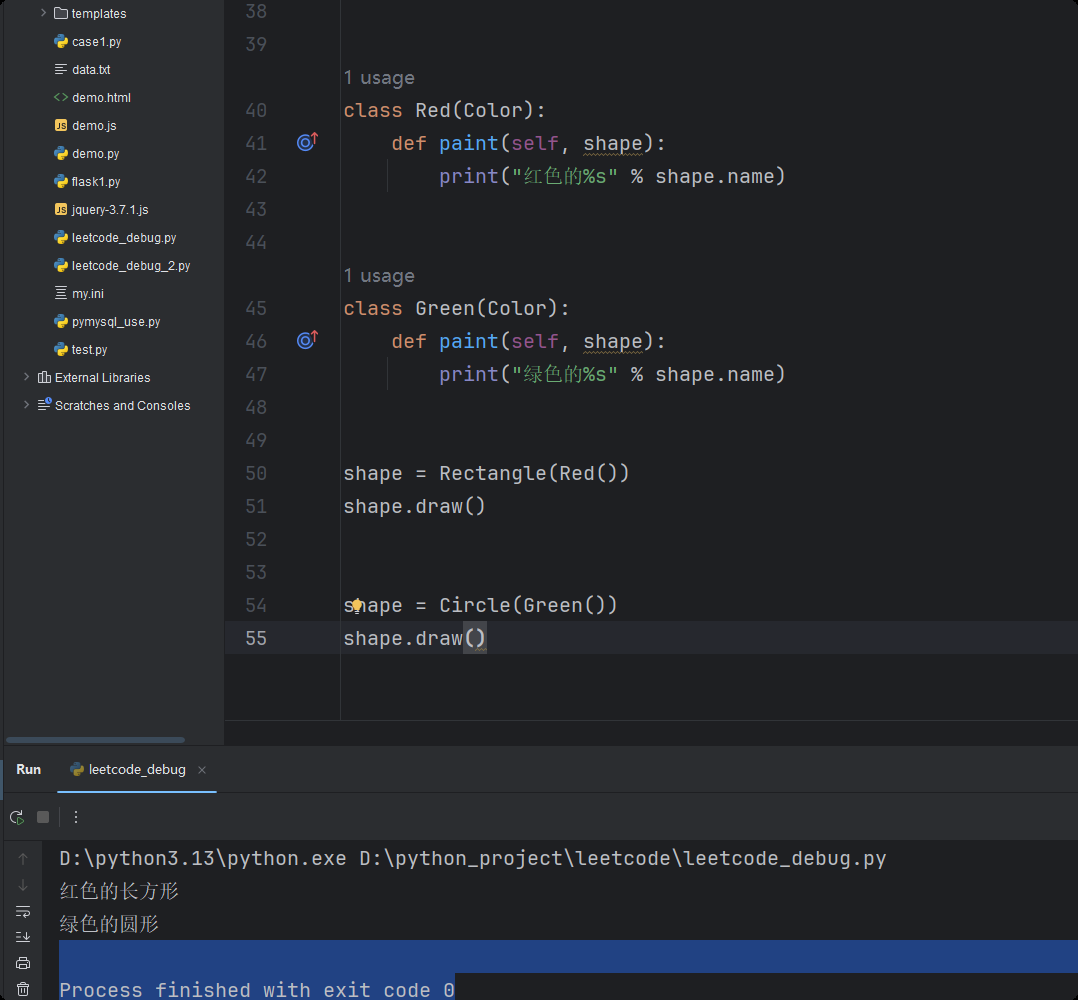Click console output '绿色的圆形'
This screenshot has height=1000, width=1078.
point(109,924)
